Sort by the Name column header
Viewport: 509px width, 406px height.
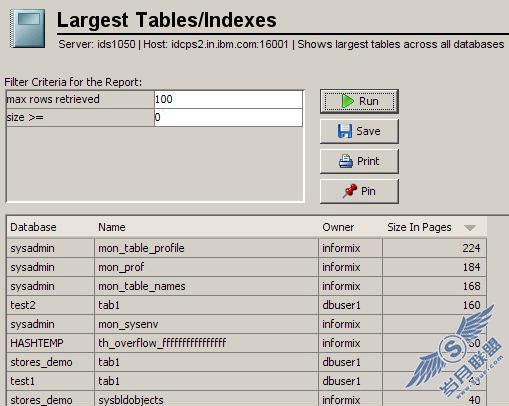206,227
